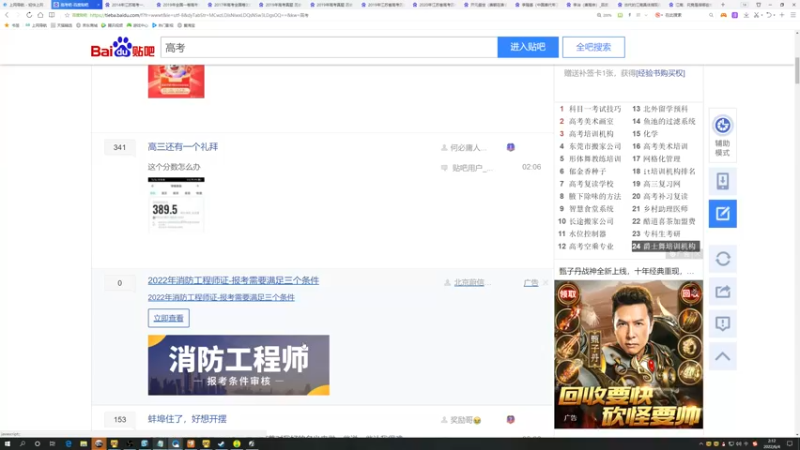This screenshot has height=450, width=800.
Task: Click hot search item 科目一考试技巧
Action: click(x=595, y=109)
